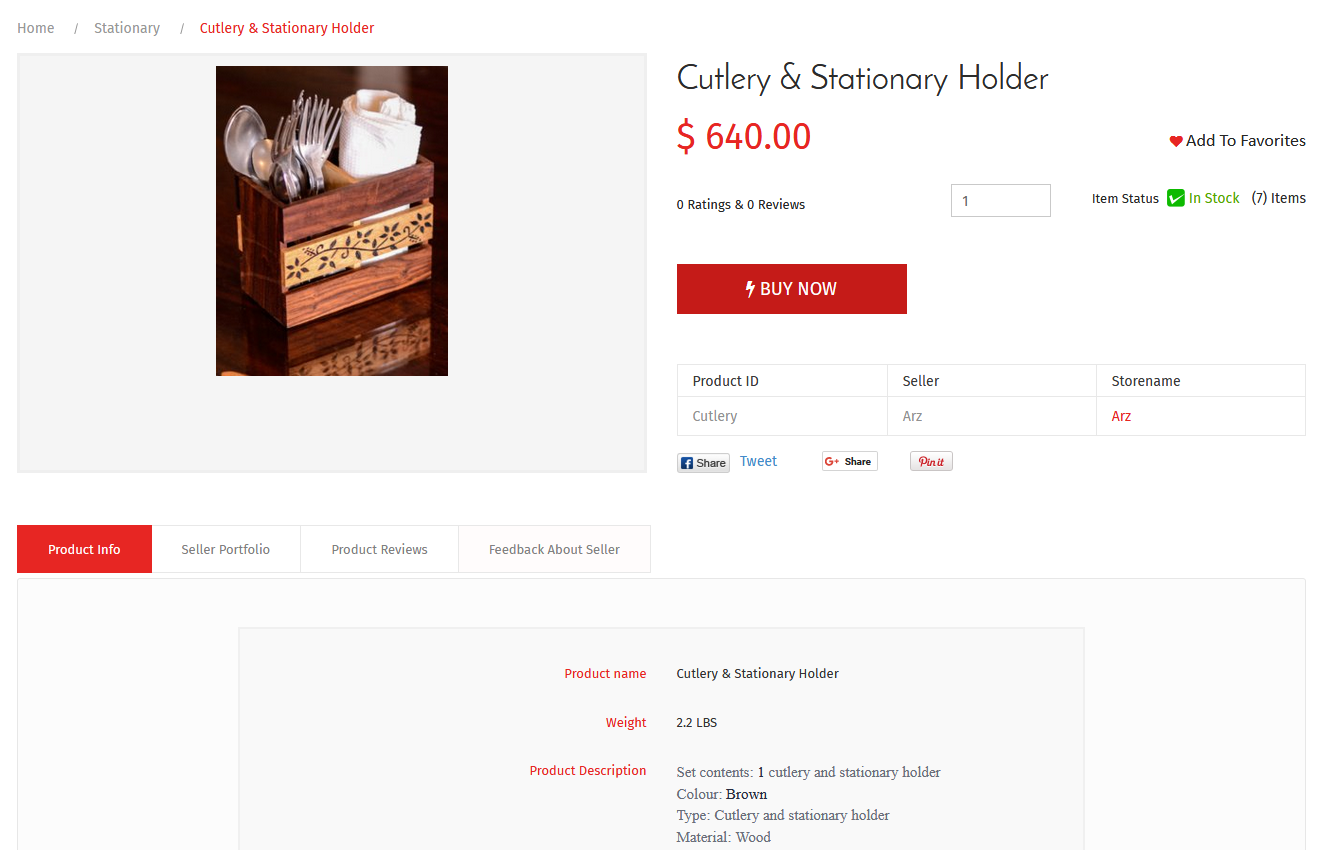Click the product title heading

pos(862,79)
